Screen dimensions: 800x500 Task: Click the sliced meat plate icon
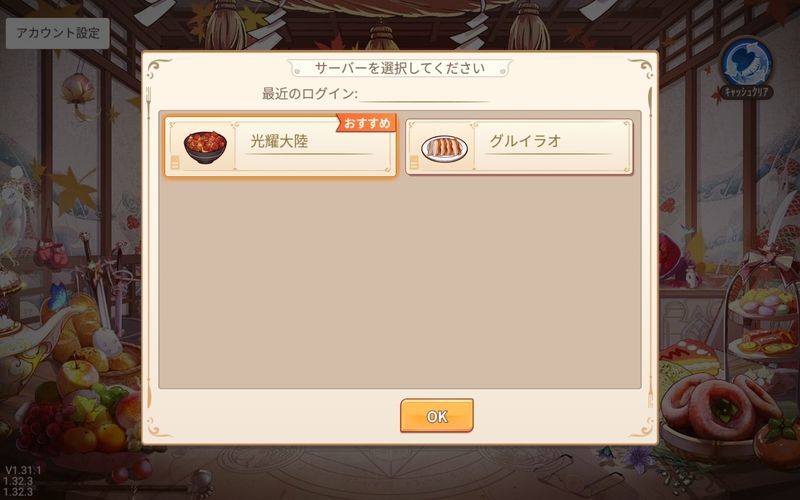tap(444, 148)
